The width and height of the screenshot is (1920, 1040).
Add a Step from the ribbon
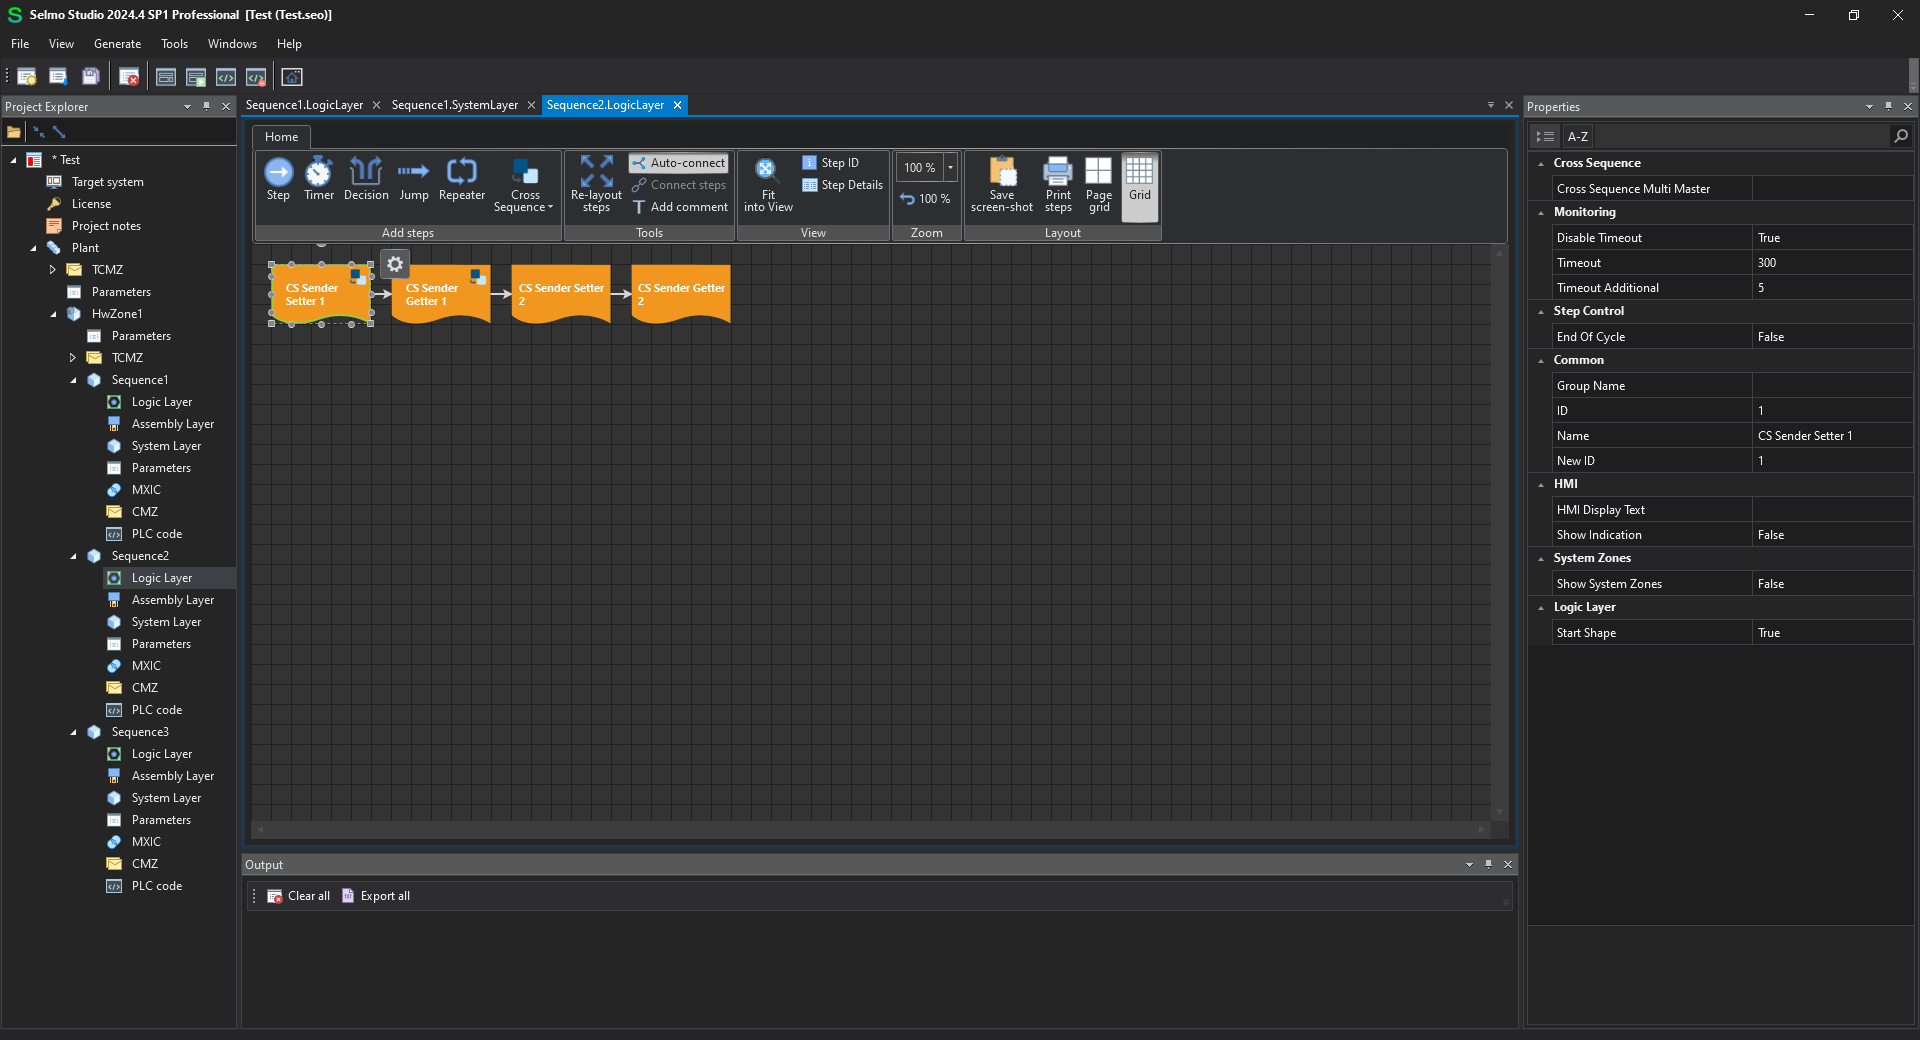(278, 180)
